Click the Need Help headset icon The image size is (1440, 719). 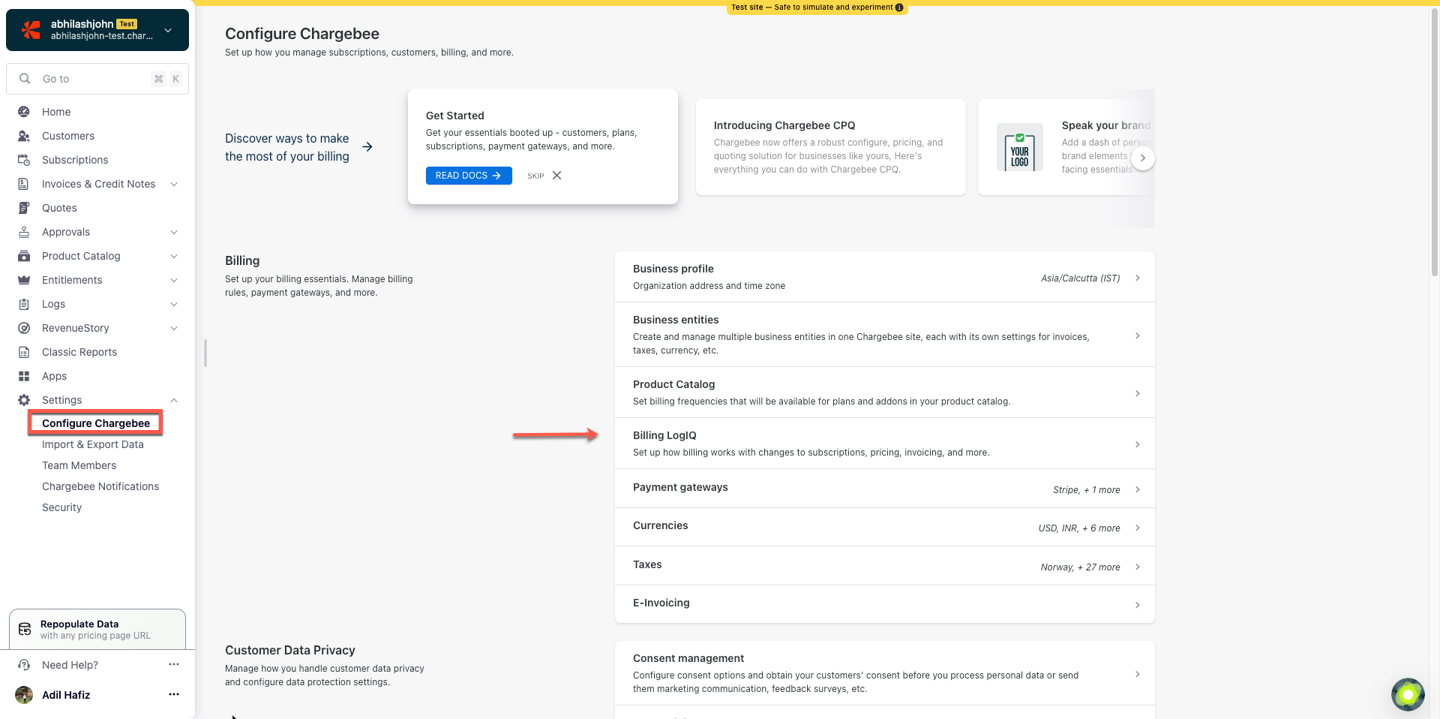coord(24,665)
